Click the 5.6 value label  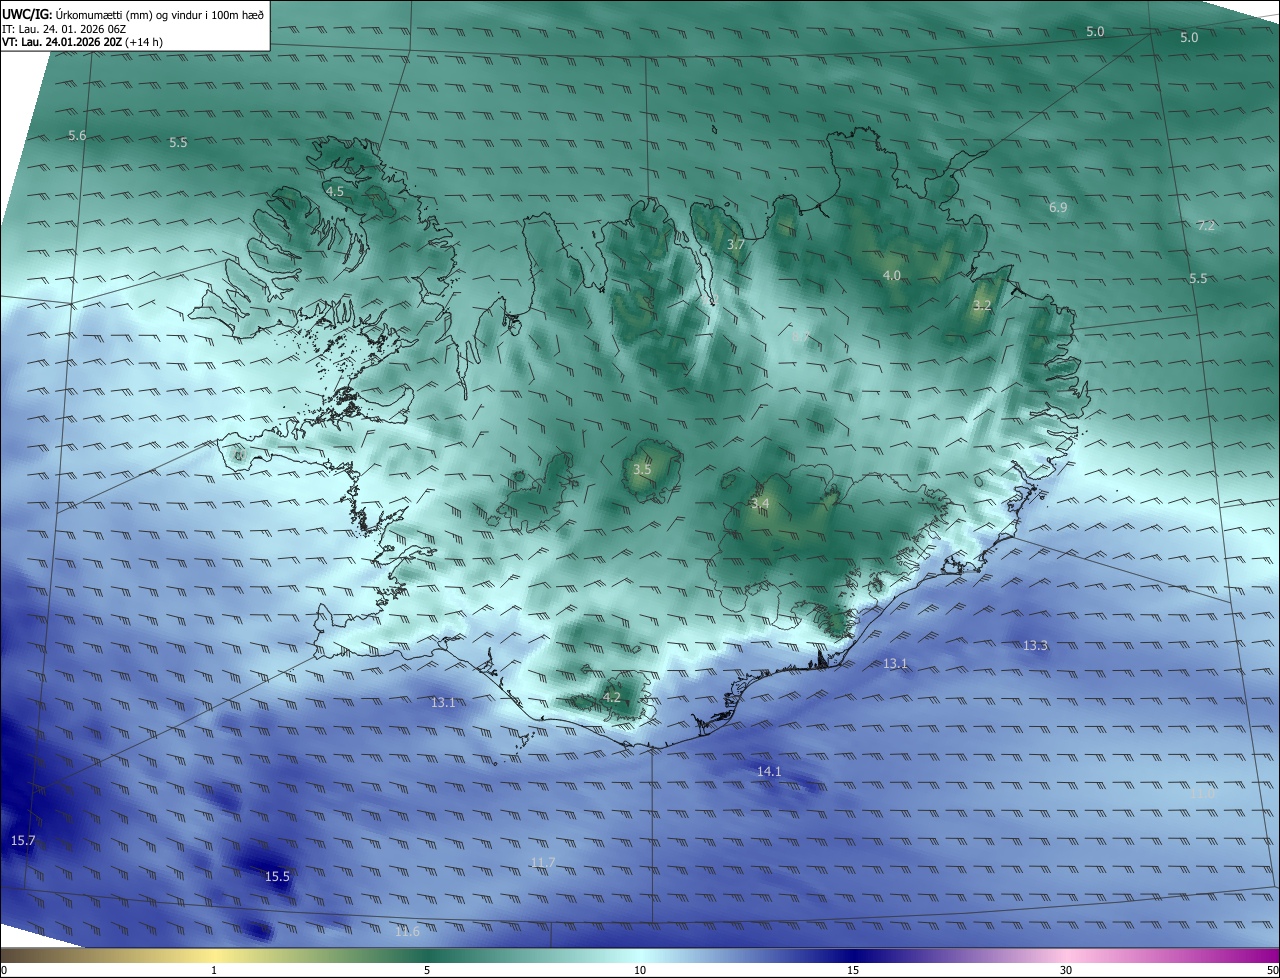77,135
